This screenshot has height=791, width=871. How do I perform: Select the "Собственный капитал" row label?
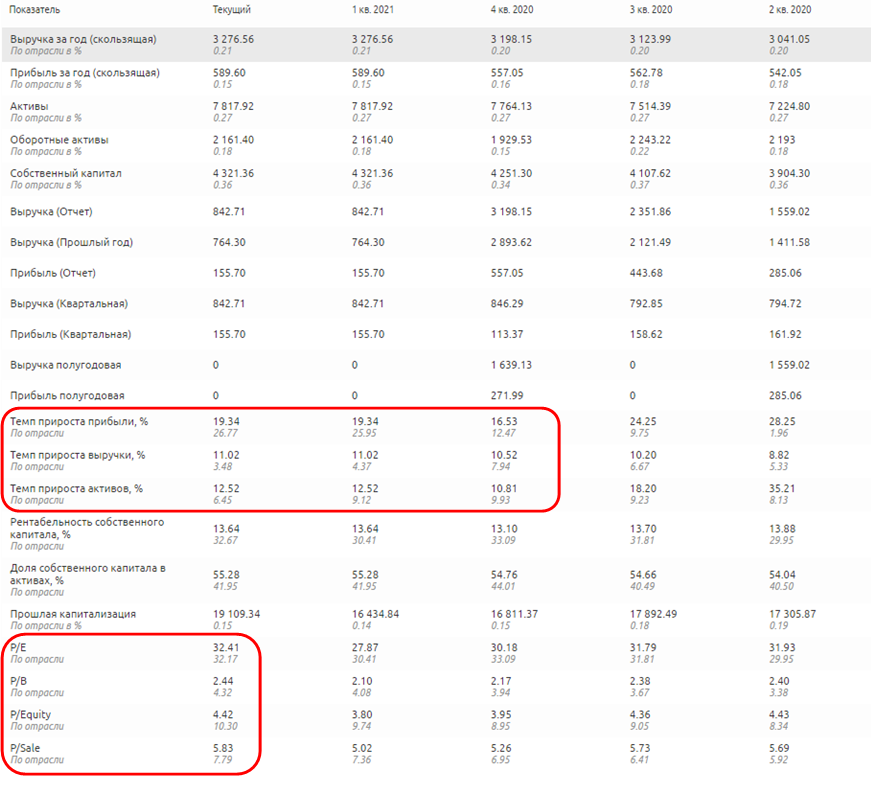pyautogui.click(x=66, y=173)
